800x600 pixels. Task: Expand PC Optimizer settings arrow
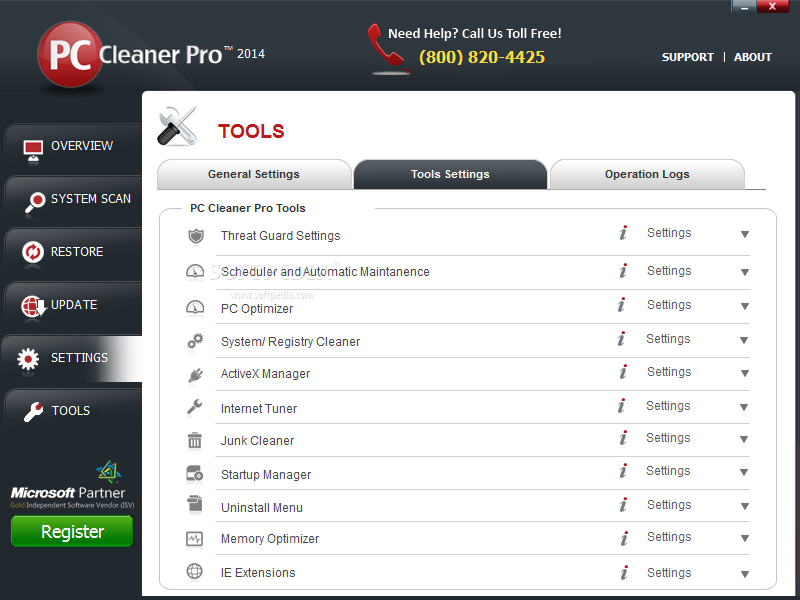click(745, 306)
